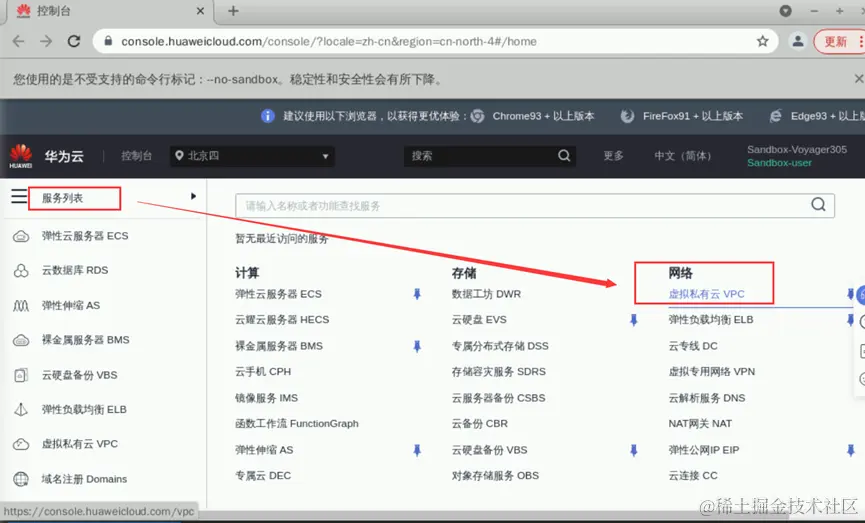Viewport: 865px width, 523px height.
Task: Open 云手机 CPH service
Action: coord(263,371)
